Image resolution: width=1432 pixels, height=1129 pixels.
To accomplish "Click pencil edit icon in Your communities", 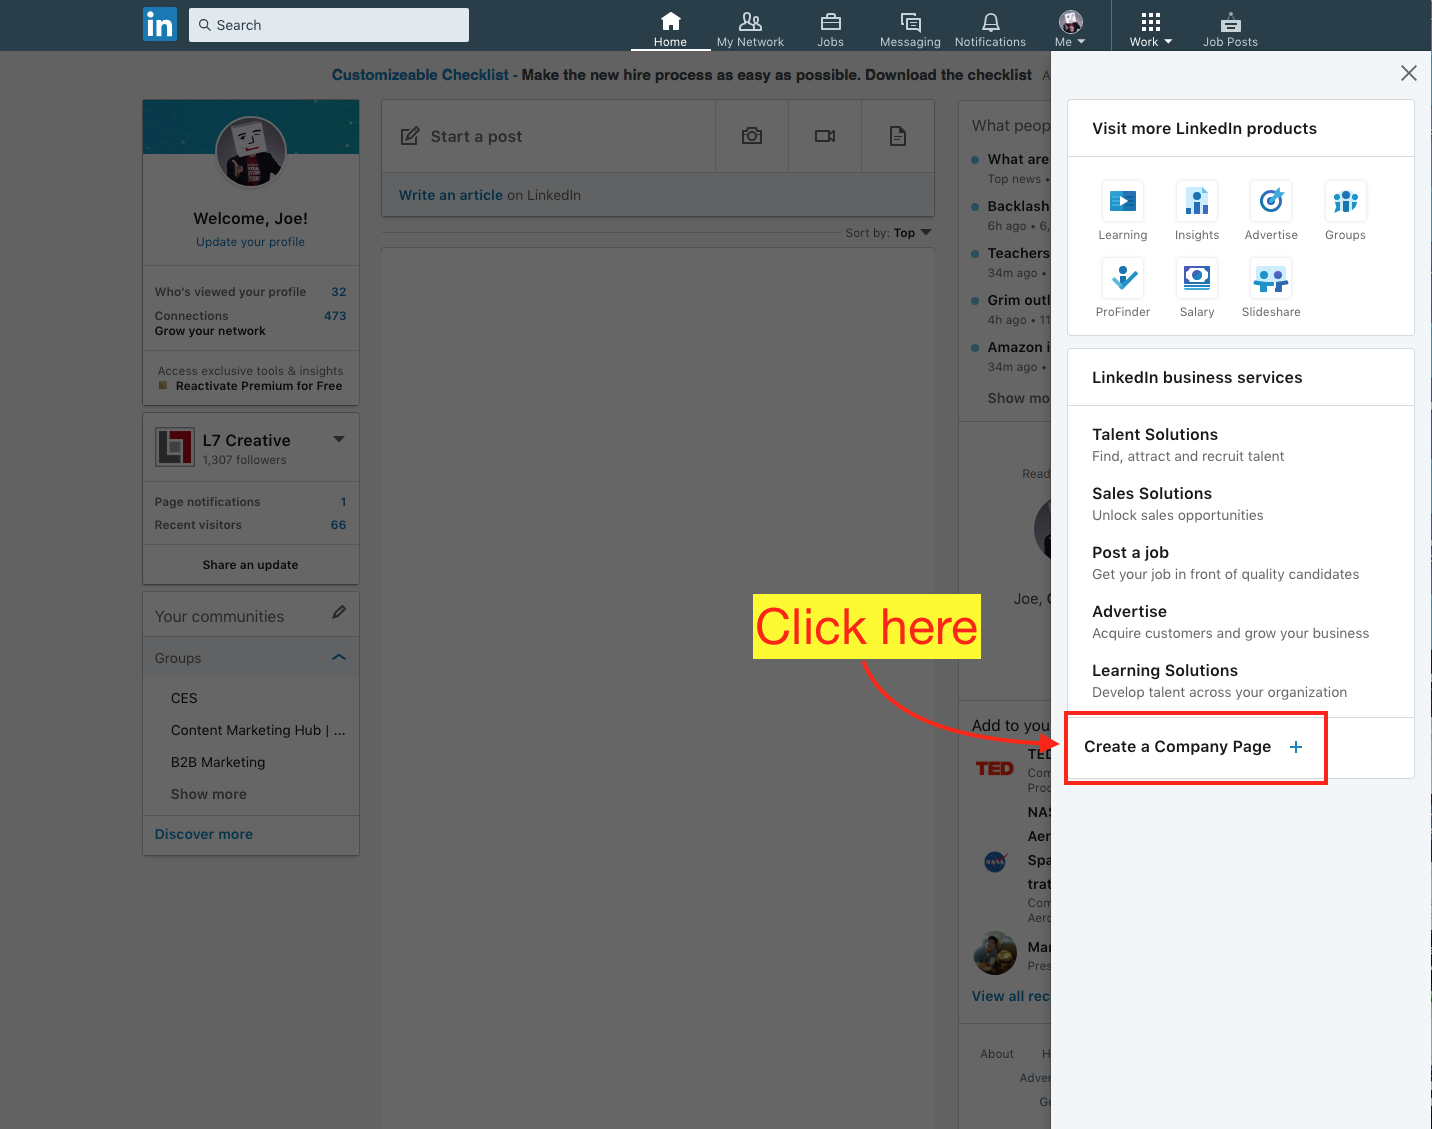I will pyautogui.click(x=339, y=612).
